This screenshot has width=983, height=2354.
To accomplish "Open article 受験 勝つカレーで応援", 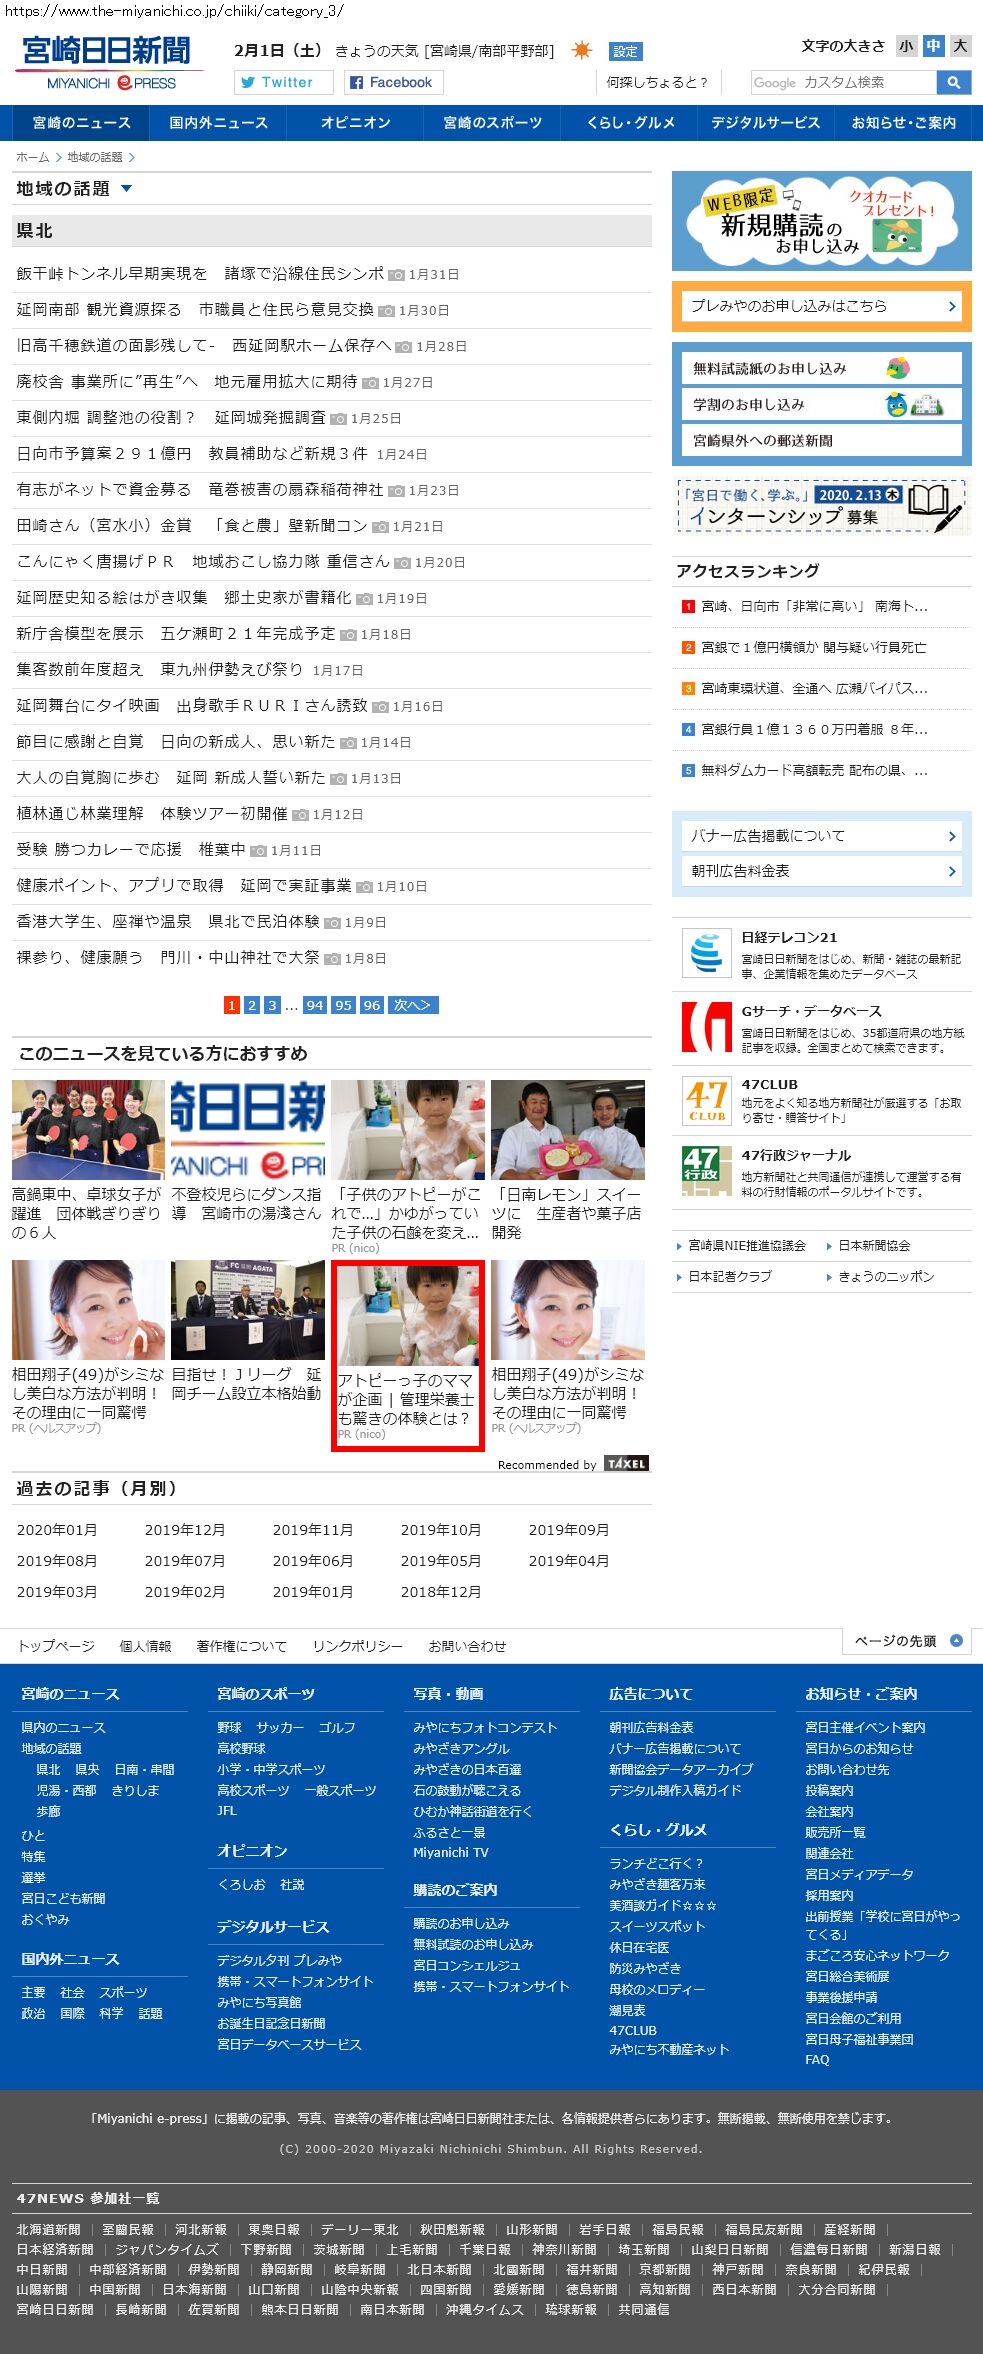I will click(x=131, y=850).
